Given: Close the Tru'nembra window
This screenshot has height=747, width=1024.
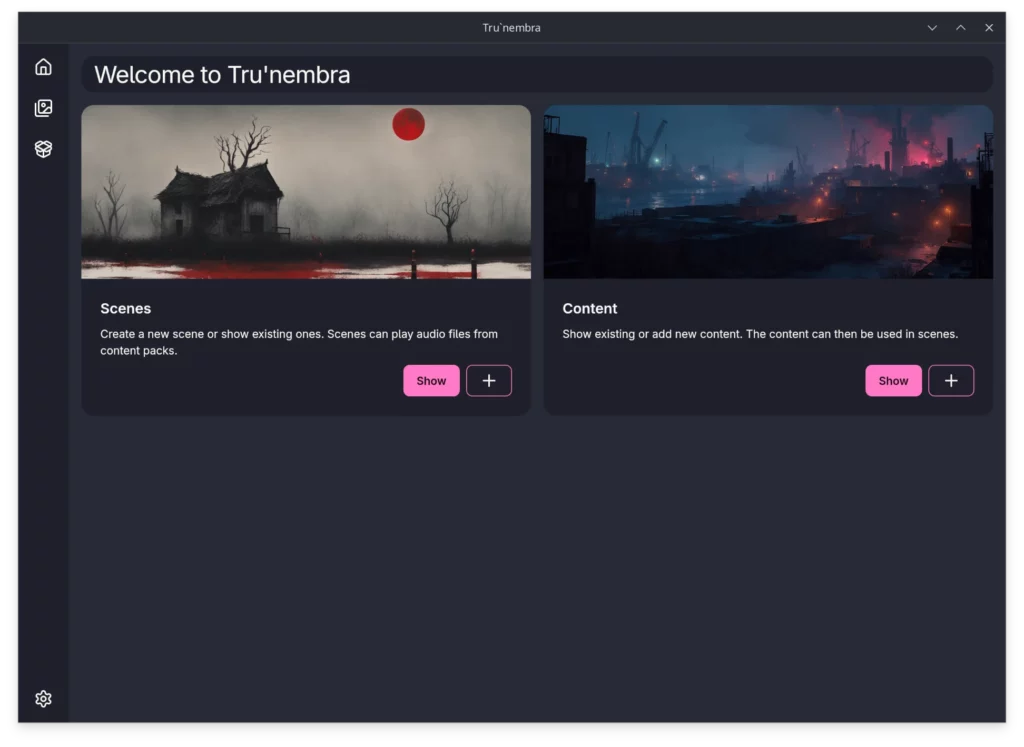Looking at the screenshot, I should coord(989,28).
